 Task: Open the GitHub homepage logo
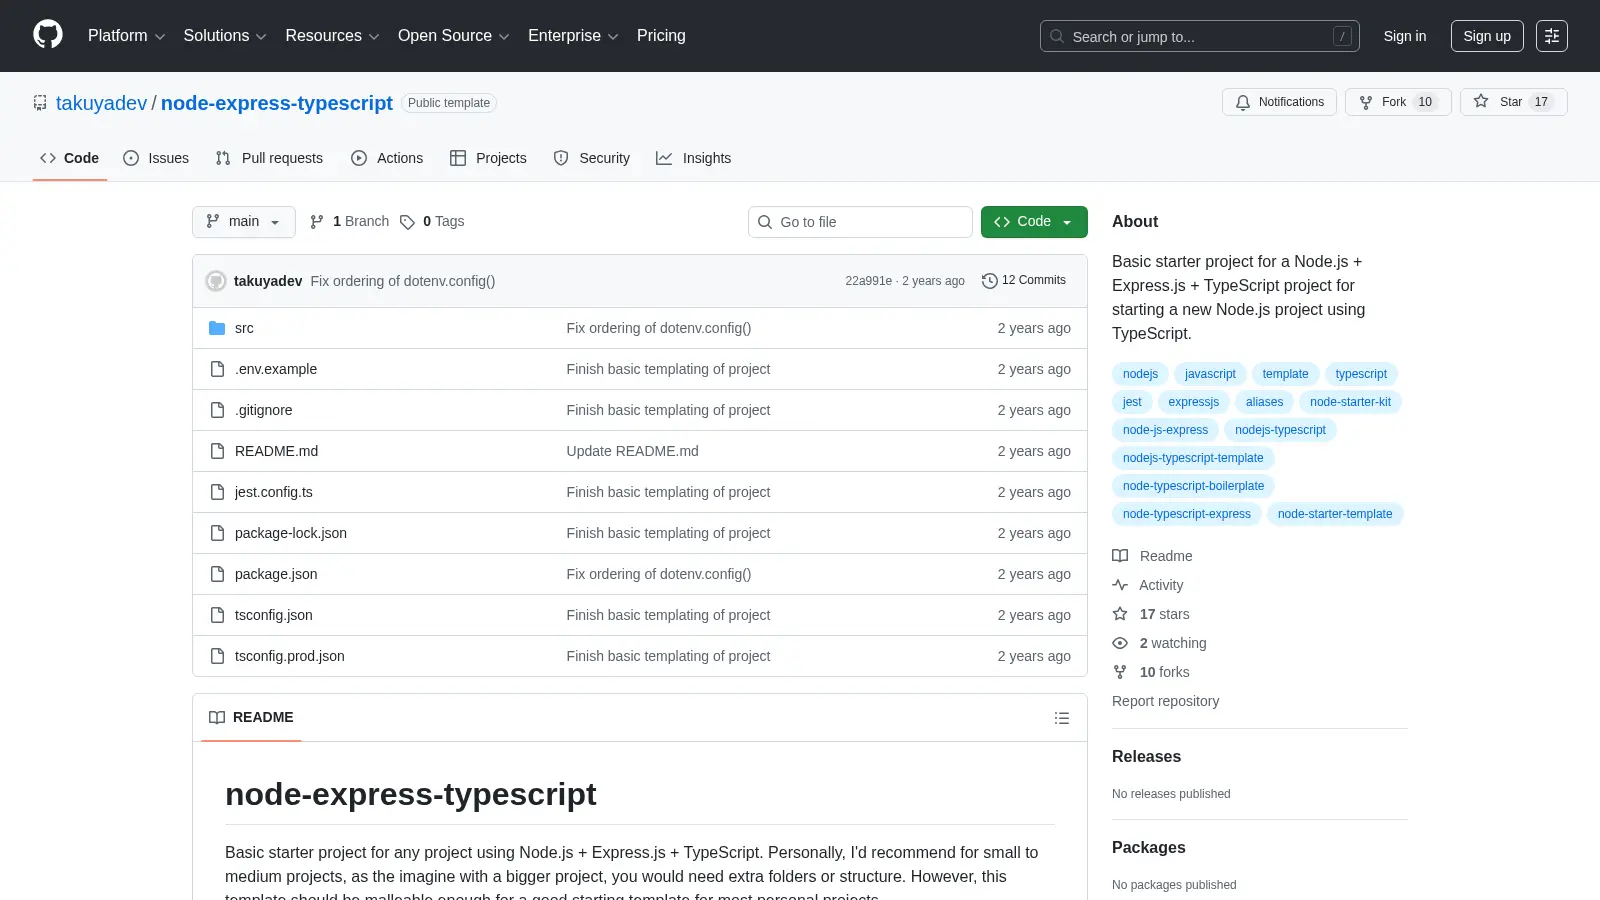coord(48,35)
